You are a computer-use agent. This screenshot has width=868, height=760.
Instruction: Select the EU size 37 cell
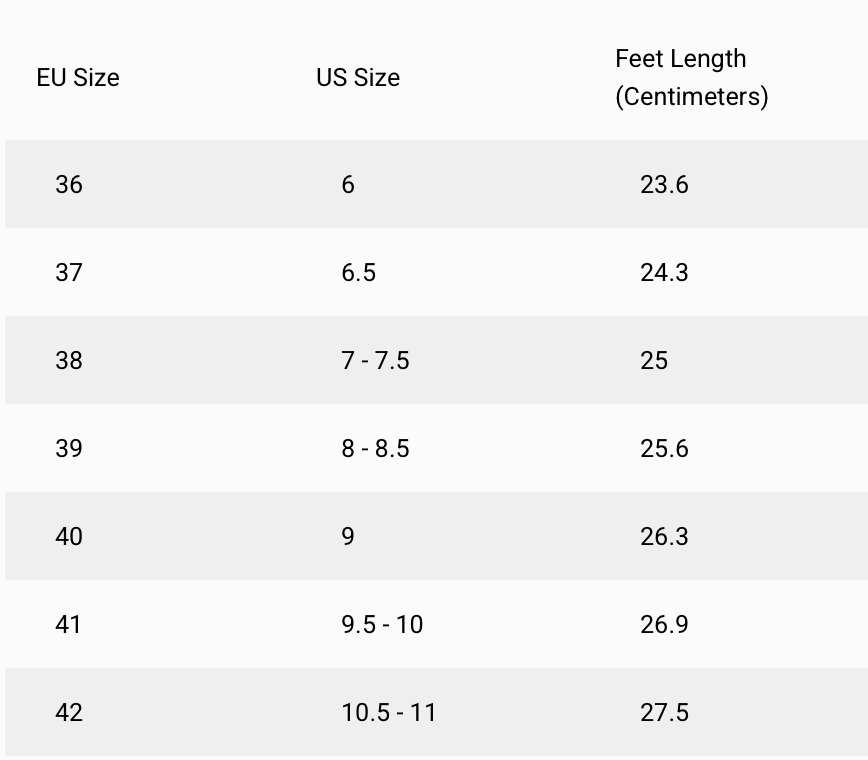click(x=69, y=273)
